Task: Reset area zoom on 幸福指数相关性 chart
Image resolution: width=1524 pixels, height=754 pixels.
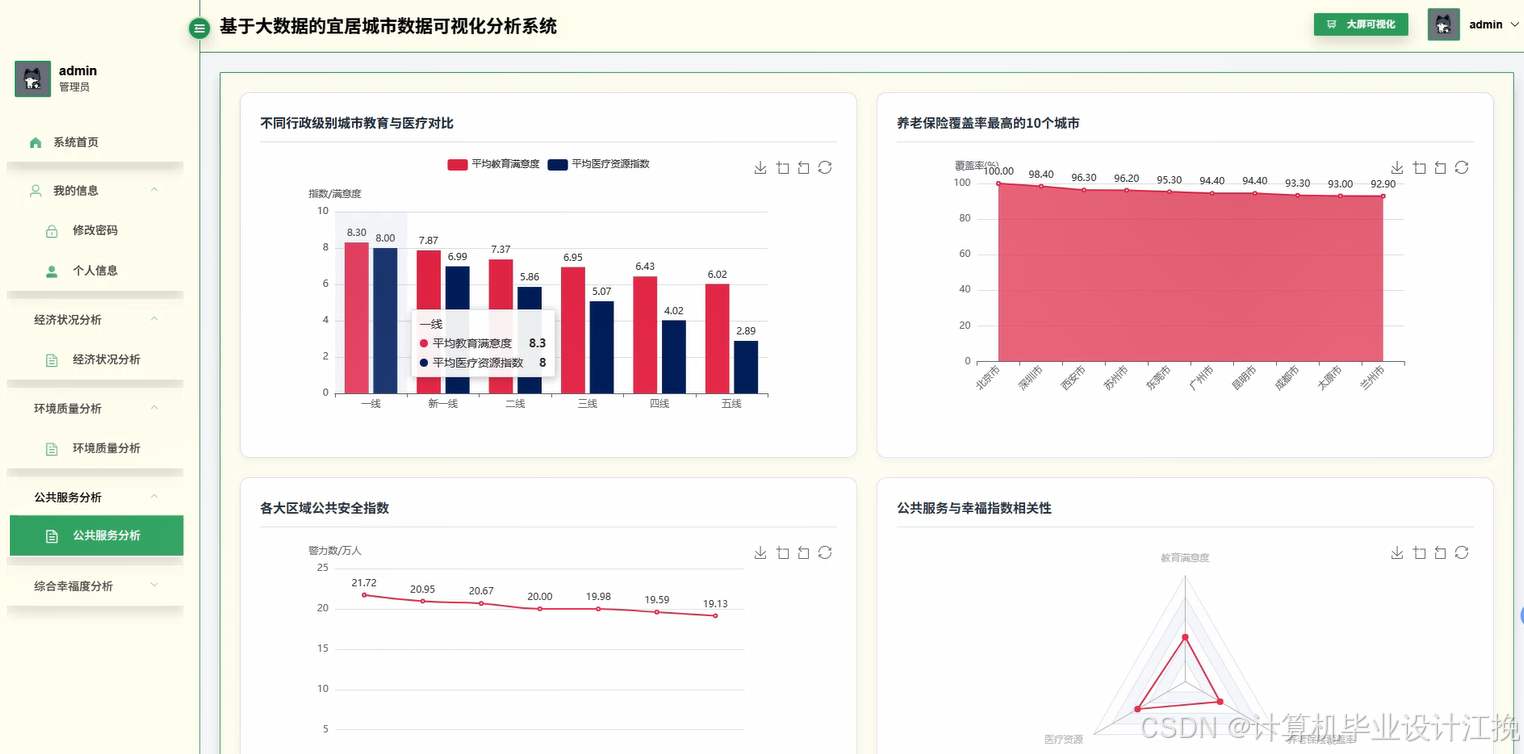Action: pos(1440,553)
